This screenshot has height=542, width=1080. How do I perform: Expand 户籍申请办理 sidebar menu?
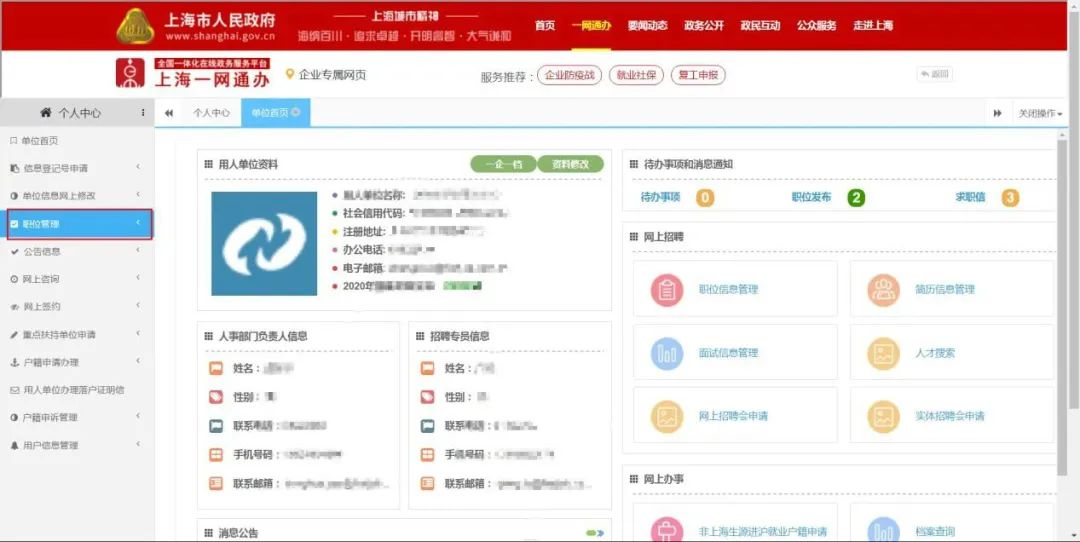[x=77, y=362]
